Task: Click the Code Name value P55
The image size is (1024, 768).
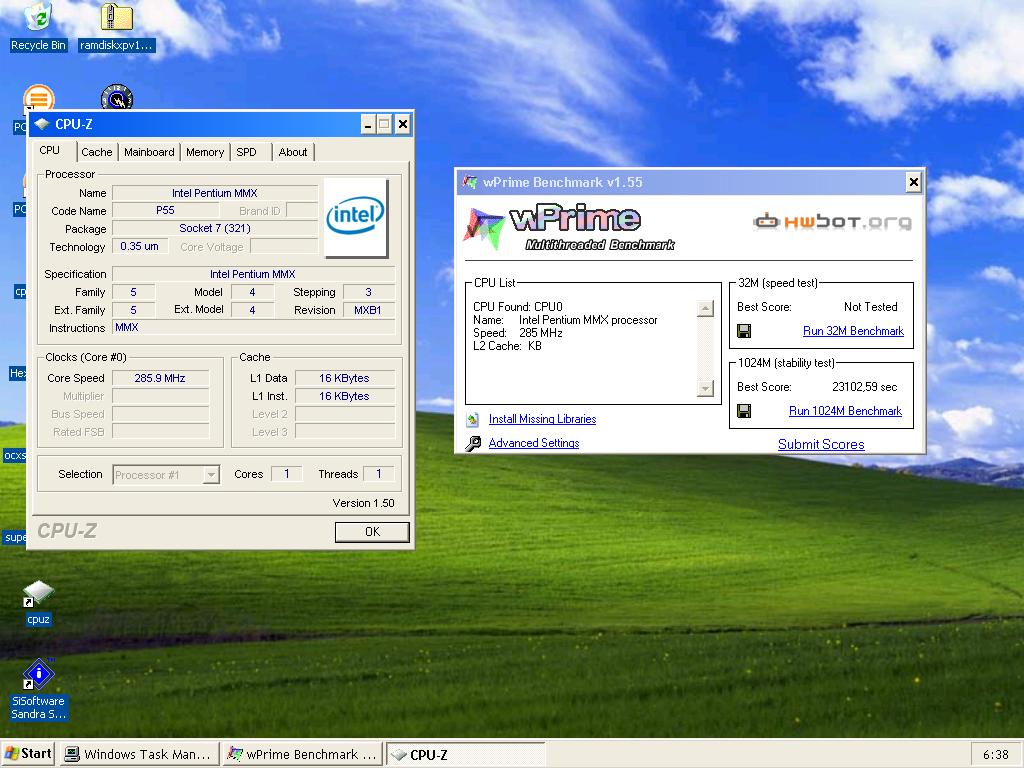Action: [165, 210]
